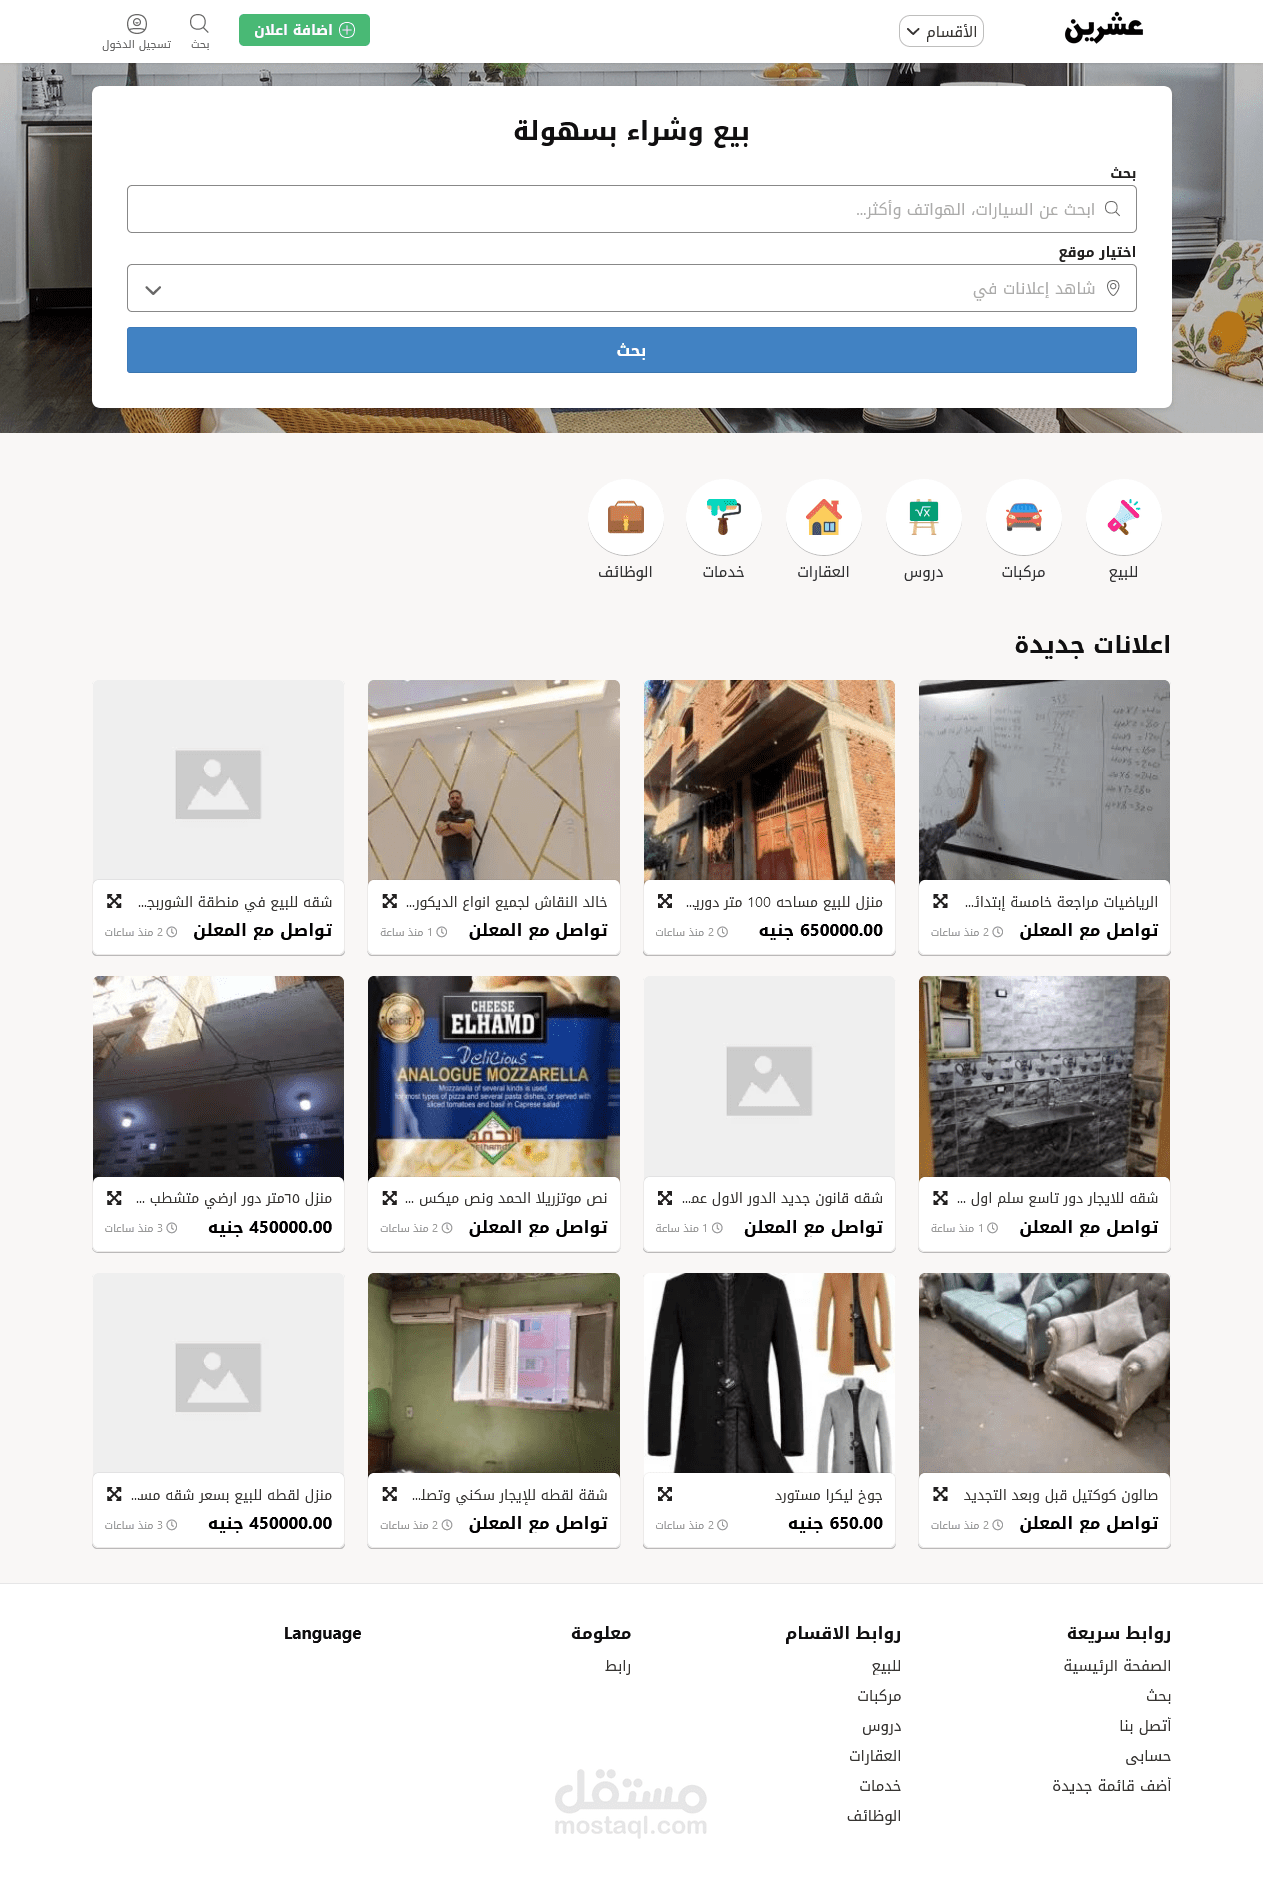Click footer link الصفحة الرئيسية
Screen dimensions: 1263x1877
click(x=1117, y=1666)
